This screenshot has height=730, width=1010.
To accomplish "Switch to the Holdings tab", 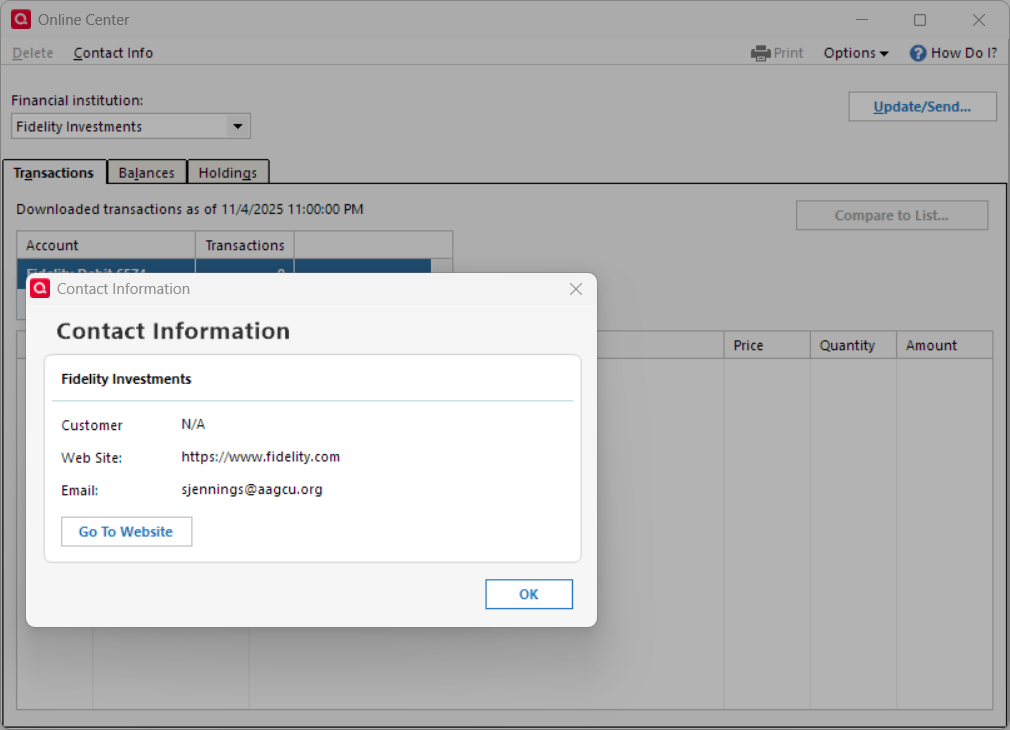I will click(227, 173).
